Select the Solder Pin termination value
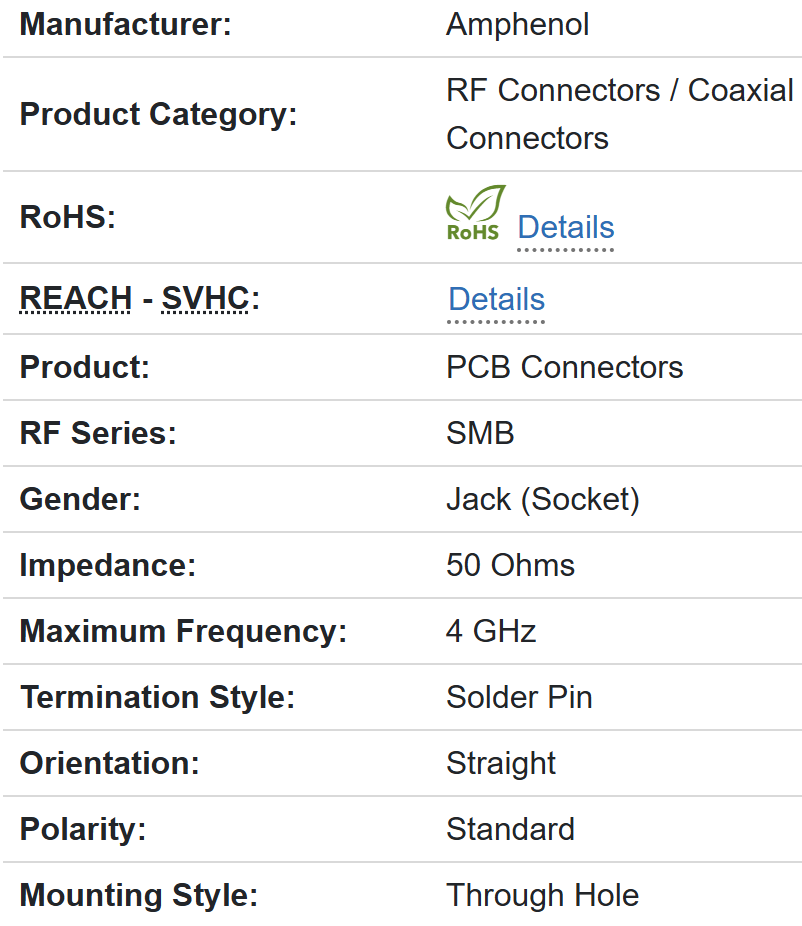Screen dimensions: 802x926 519,697
